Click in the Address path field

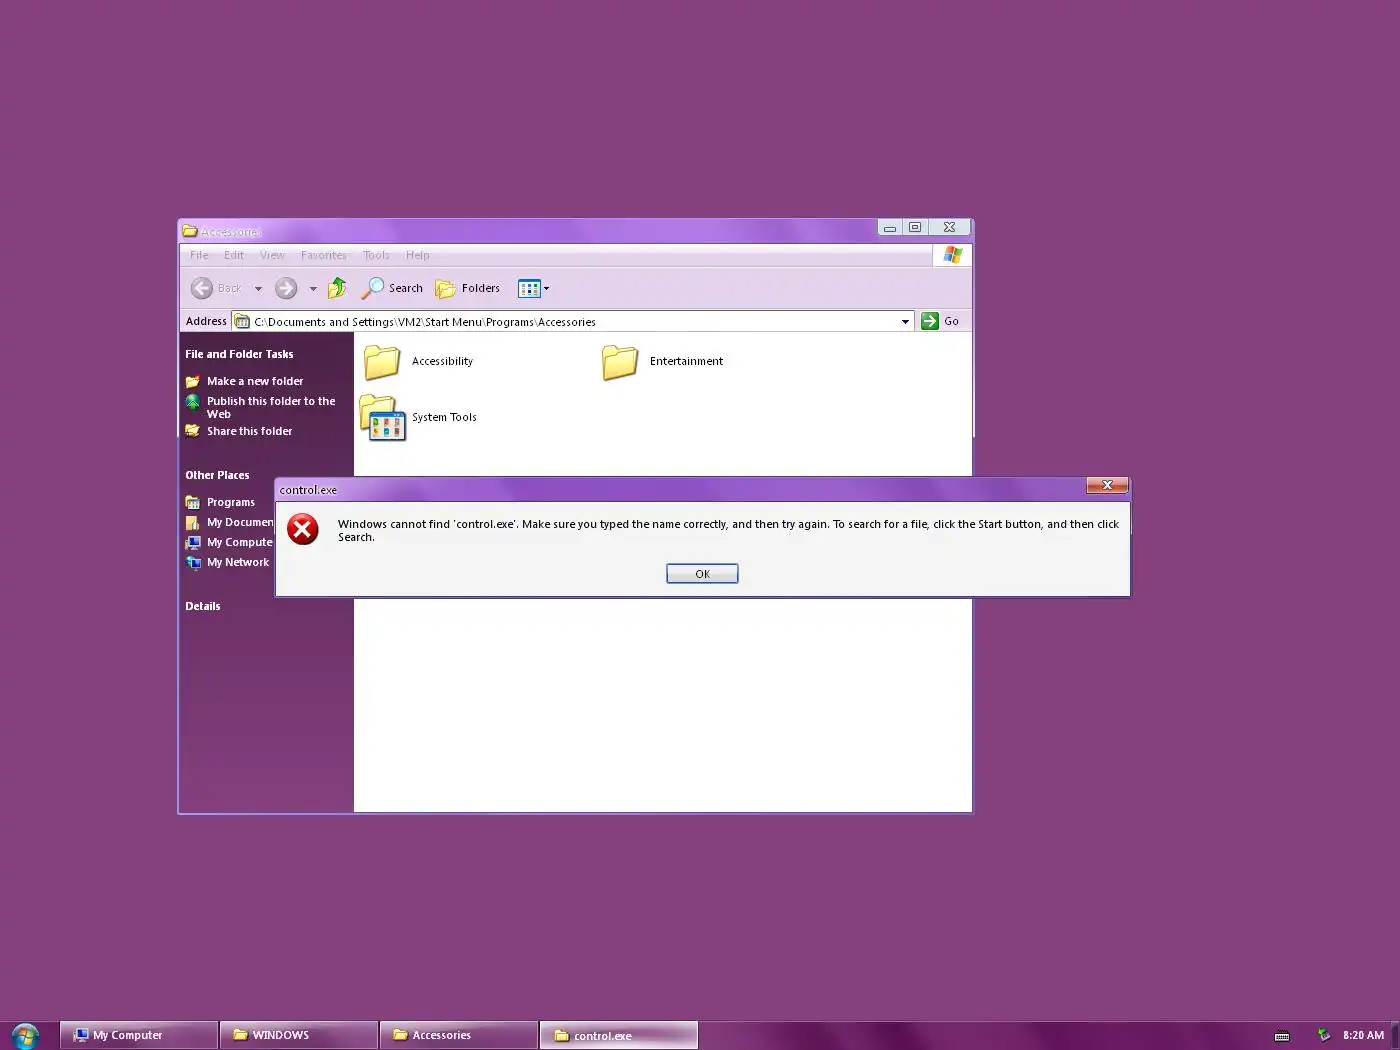[573, 321]
